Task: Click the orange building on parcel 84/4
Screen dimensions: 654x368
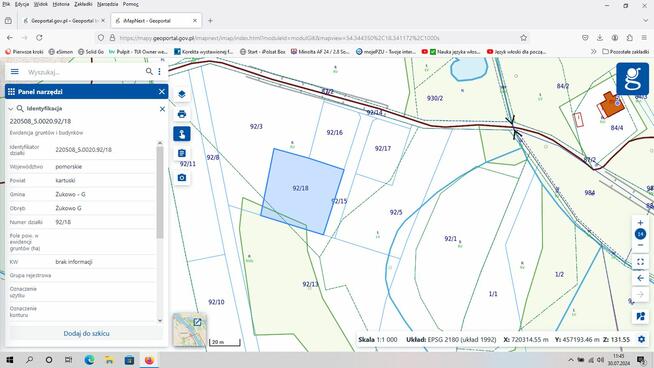Action: (x=612, y=104)
